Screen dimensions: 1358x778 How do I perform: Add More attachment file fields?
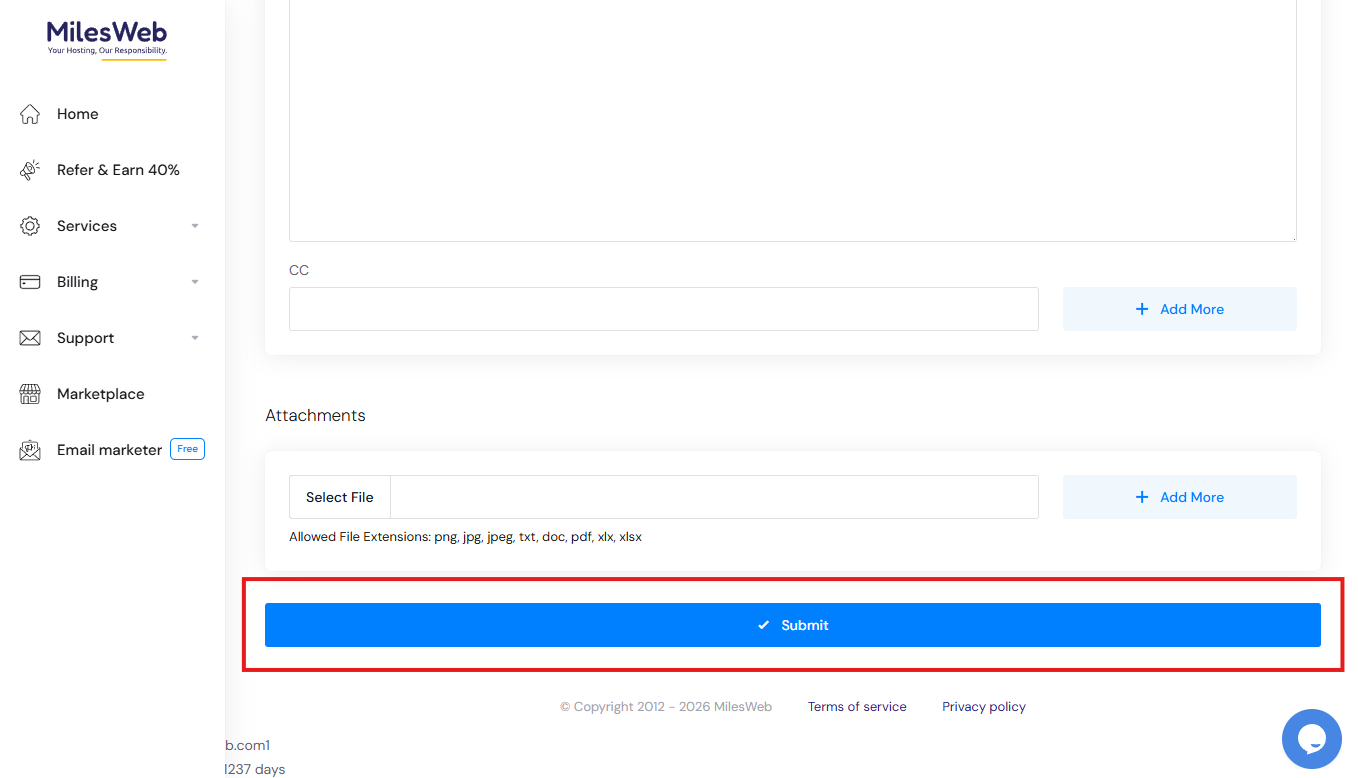point(1179,497)
